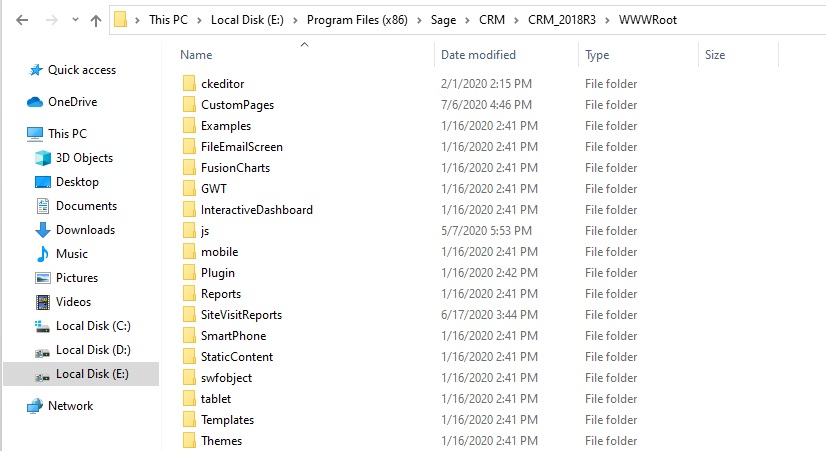Select This PC in navigation pane
Image resolution: width=826 pixels, height=451 pixels.
[67, 134]
